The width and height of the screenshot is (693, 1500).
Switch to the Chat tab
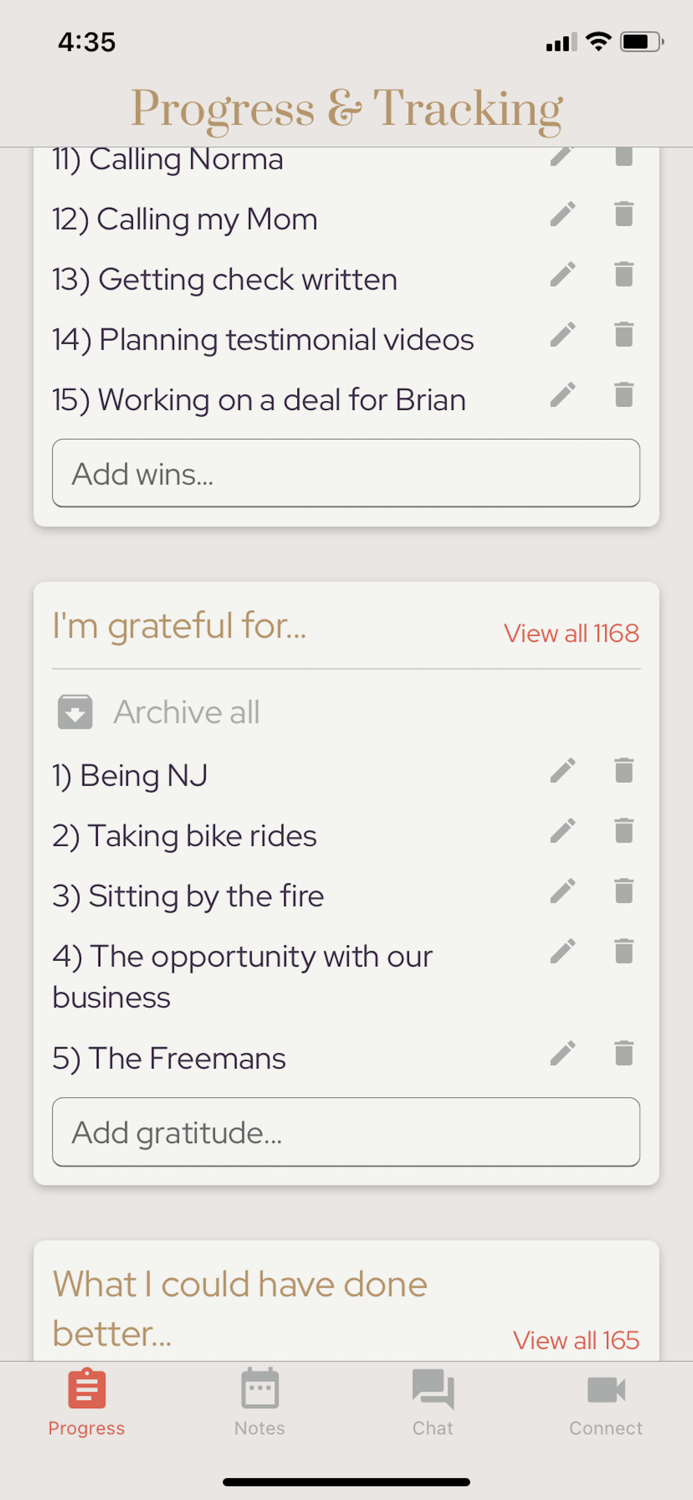coord(433,1401)
